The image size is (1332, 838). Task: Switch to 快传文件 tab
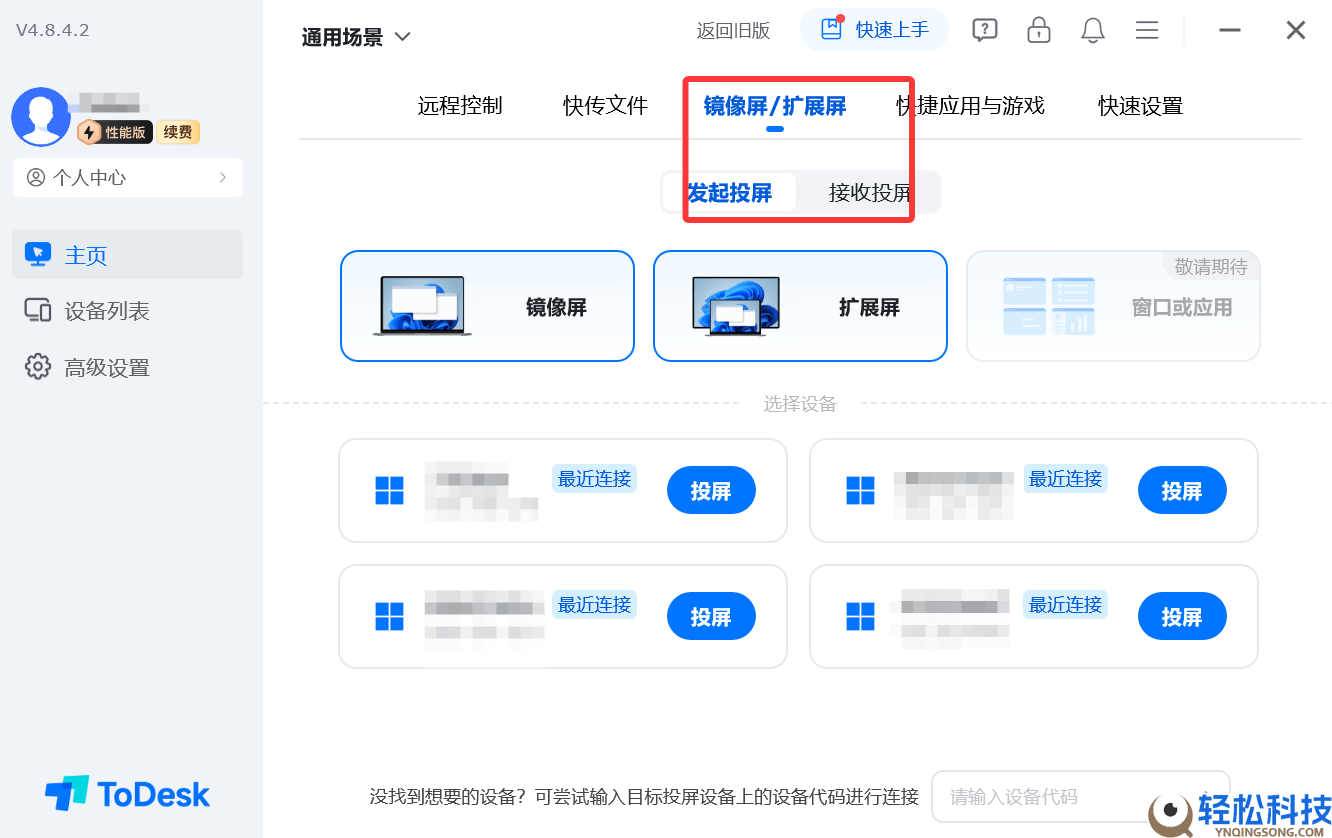coord(605,105)
